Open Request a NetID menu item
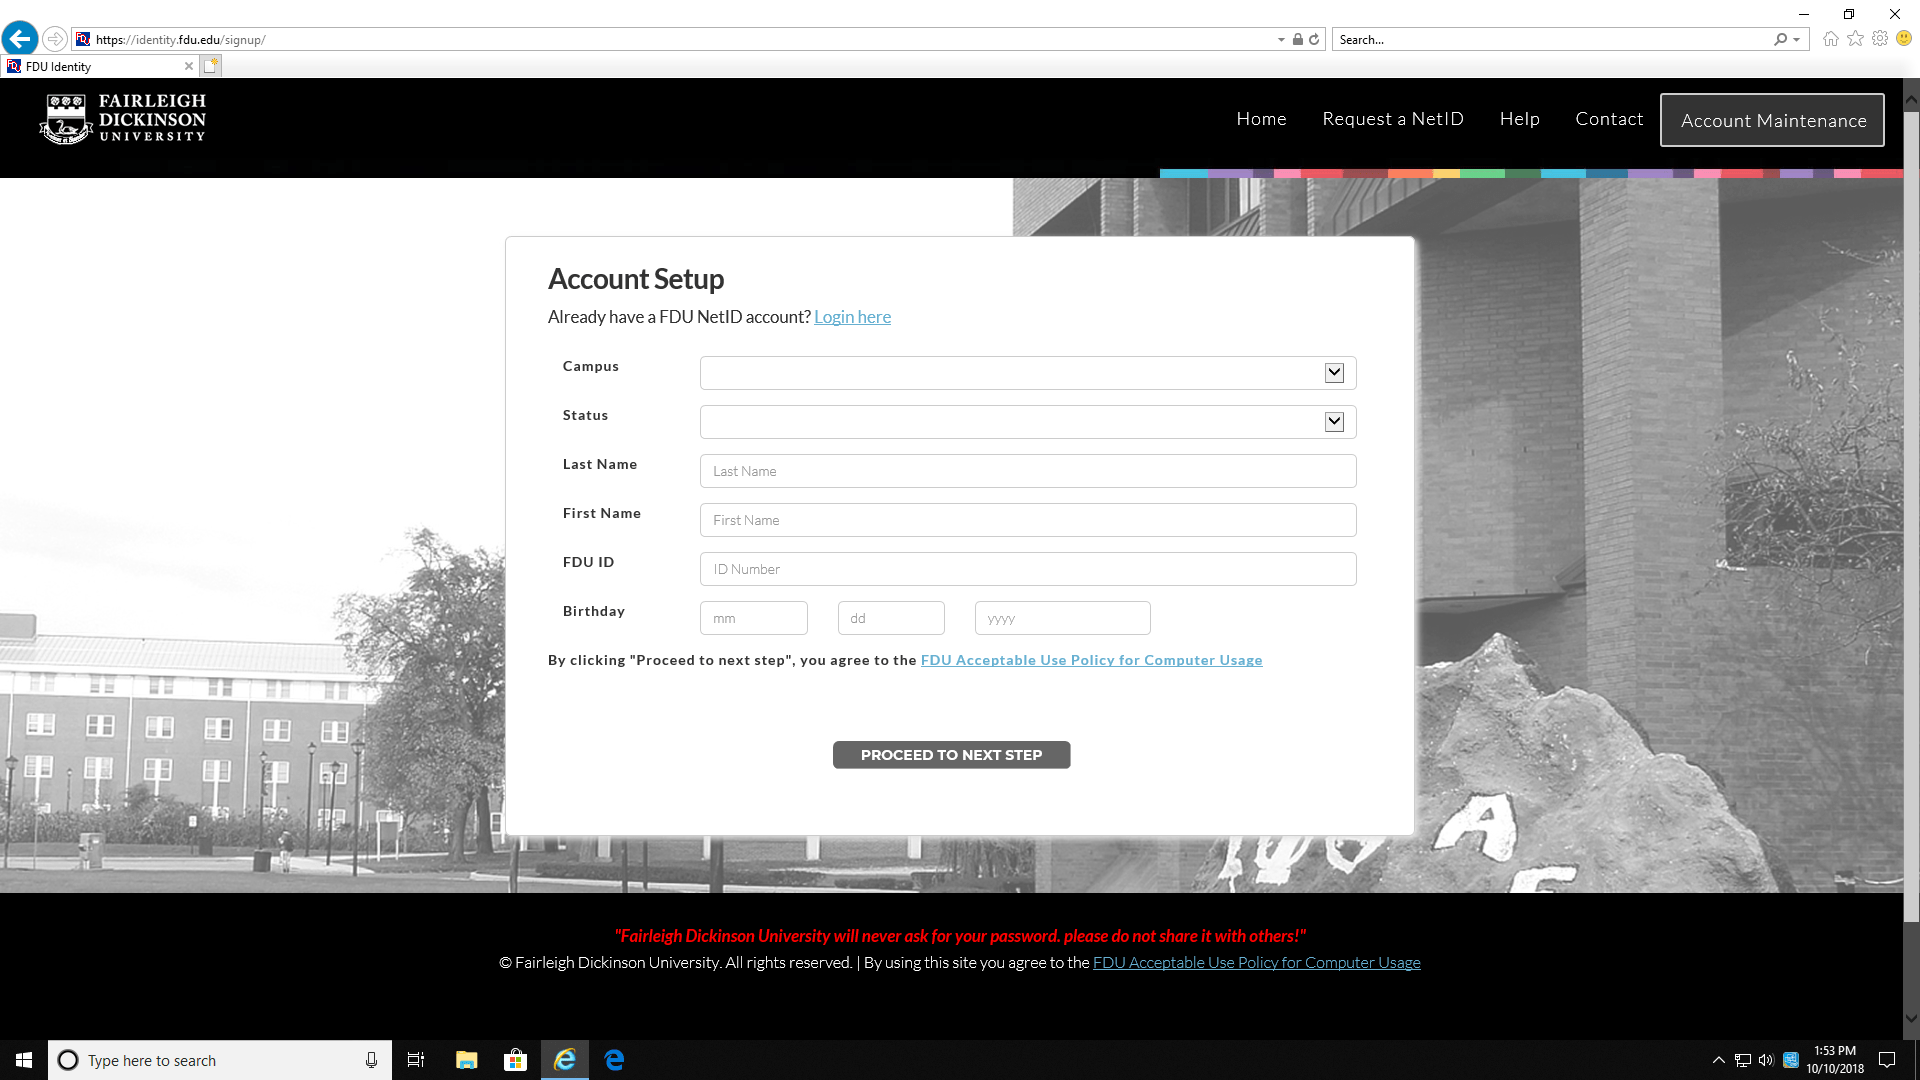The image size is (1920, 1080). click(1392, 119)
